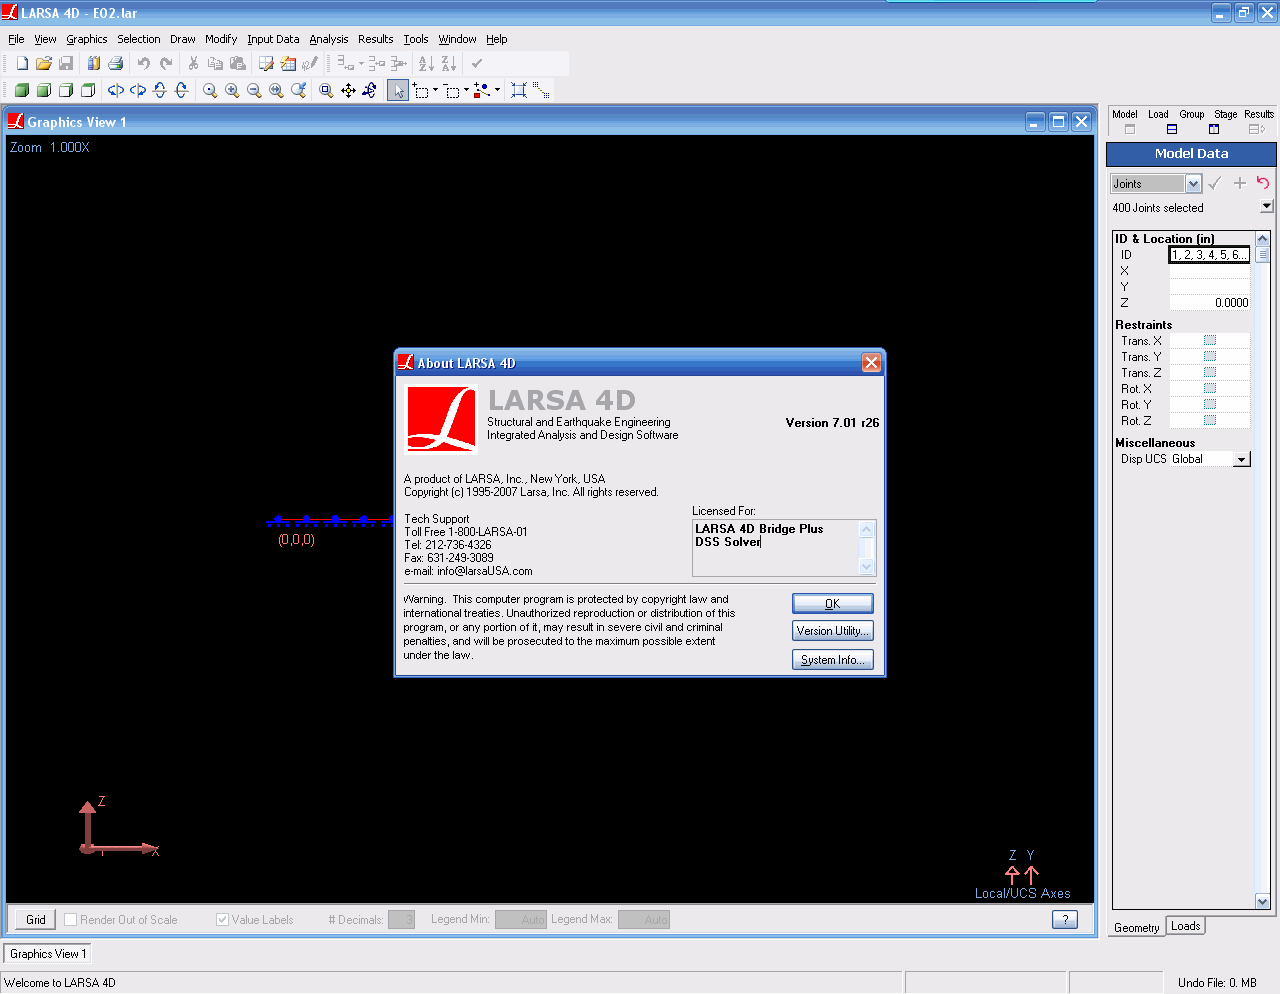Image resolution: width=1280 pixels, height=994 pixels.
Task: Open the File menu
Action: click(16, 39)
